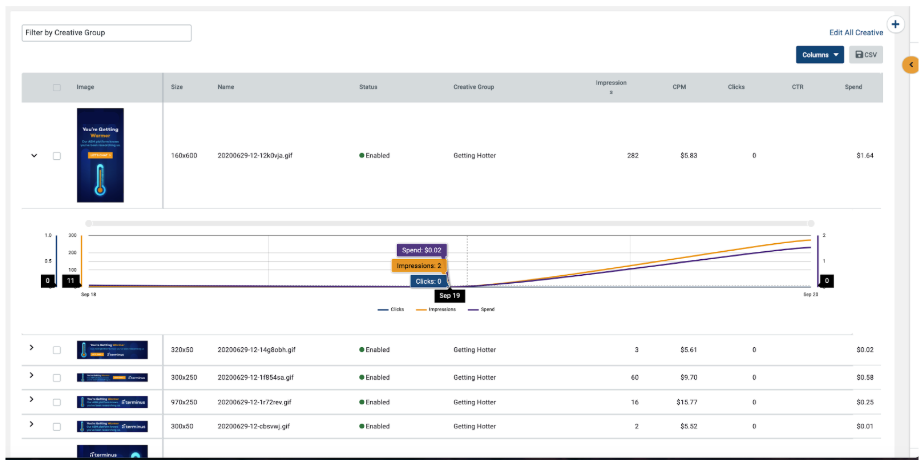Focus the Filter by Creative Group field
The width and height of the screenshot is (921, 460).
[x=106, y=33]
